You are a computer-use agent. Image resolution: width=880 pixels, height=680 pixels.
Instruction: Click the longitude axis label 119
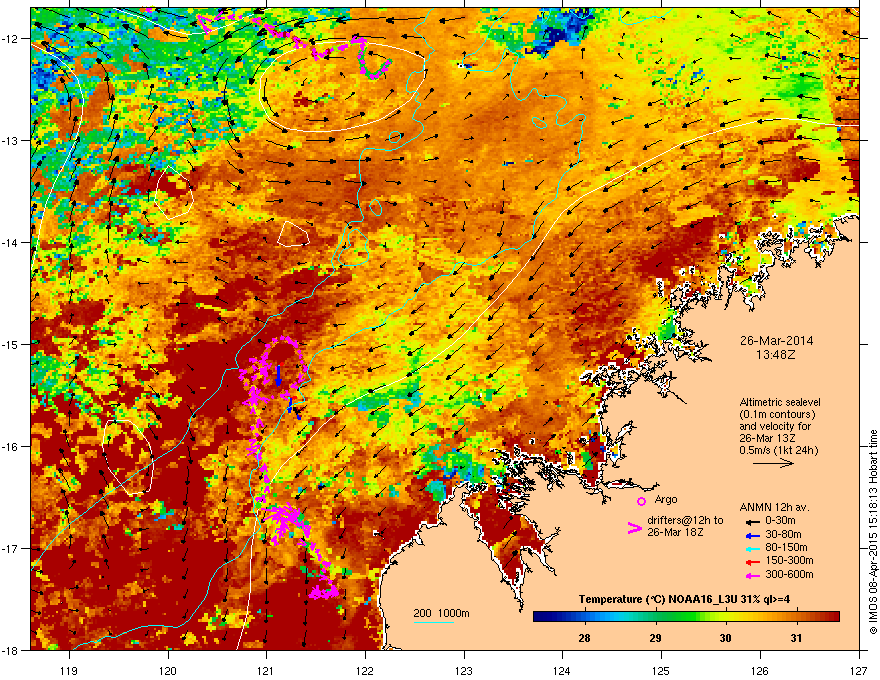pyautogui.click(x=69, y=670)
